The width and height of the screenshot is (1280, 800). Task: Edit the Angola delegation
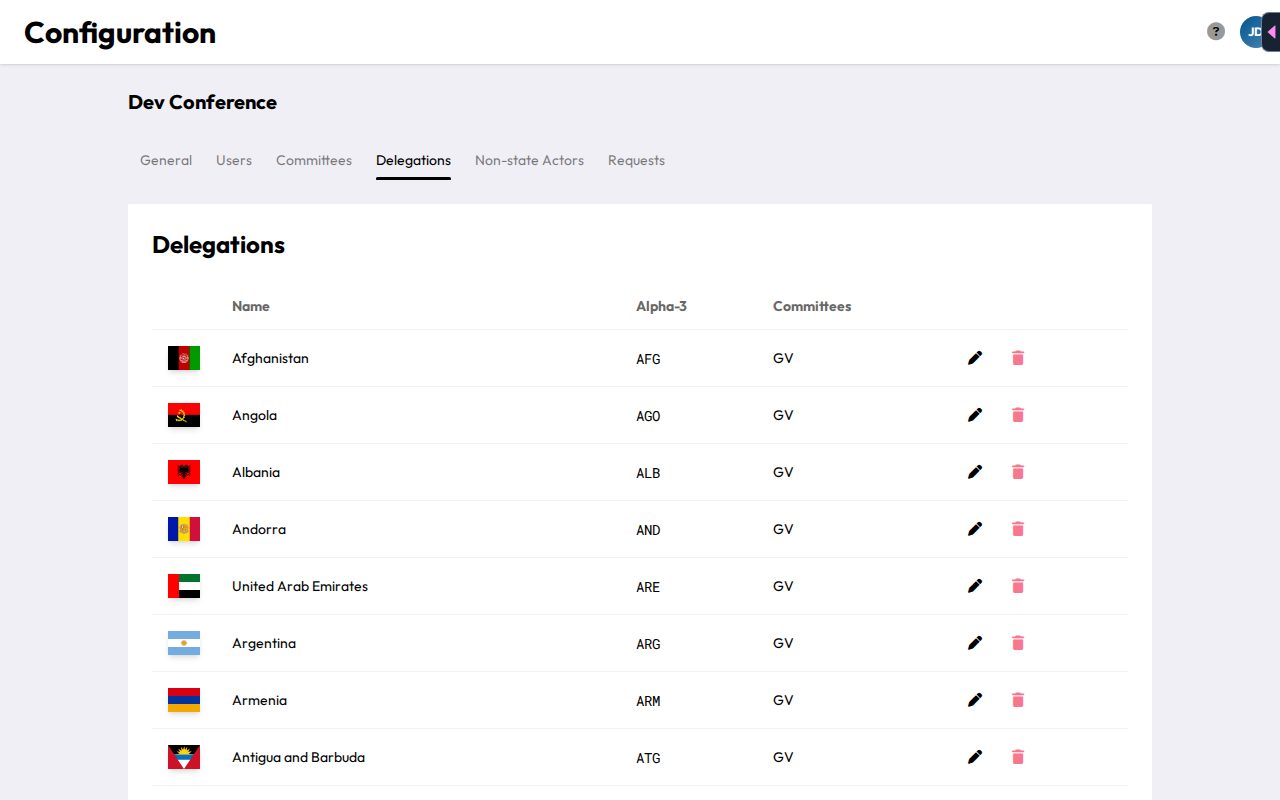pos(975,415)
